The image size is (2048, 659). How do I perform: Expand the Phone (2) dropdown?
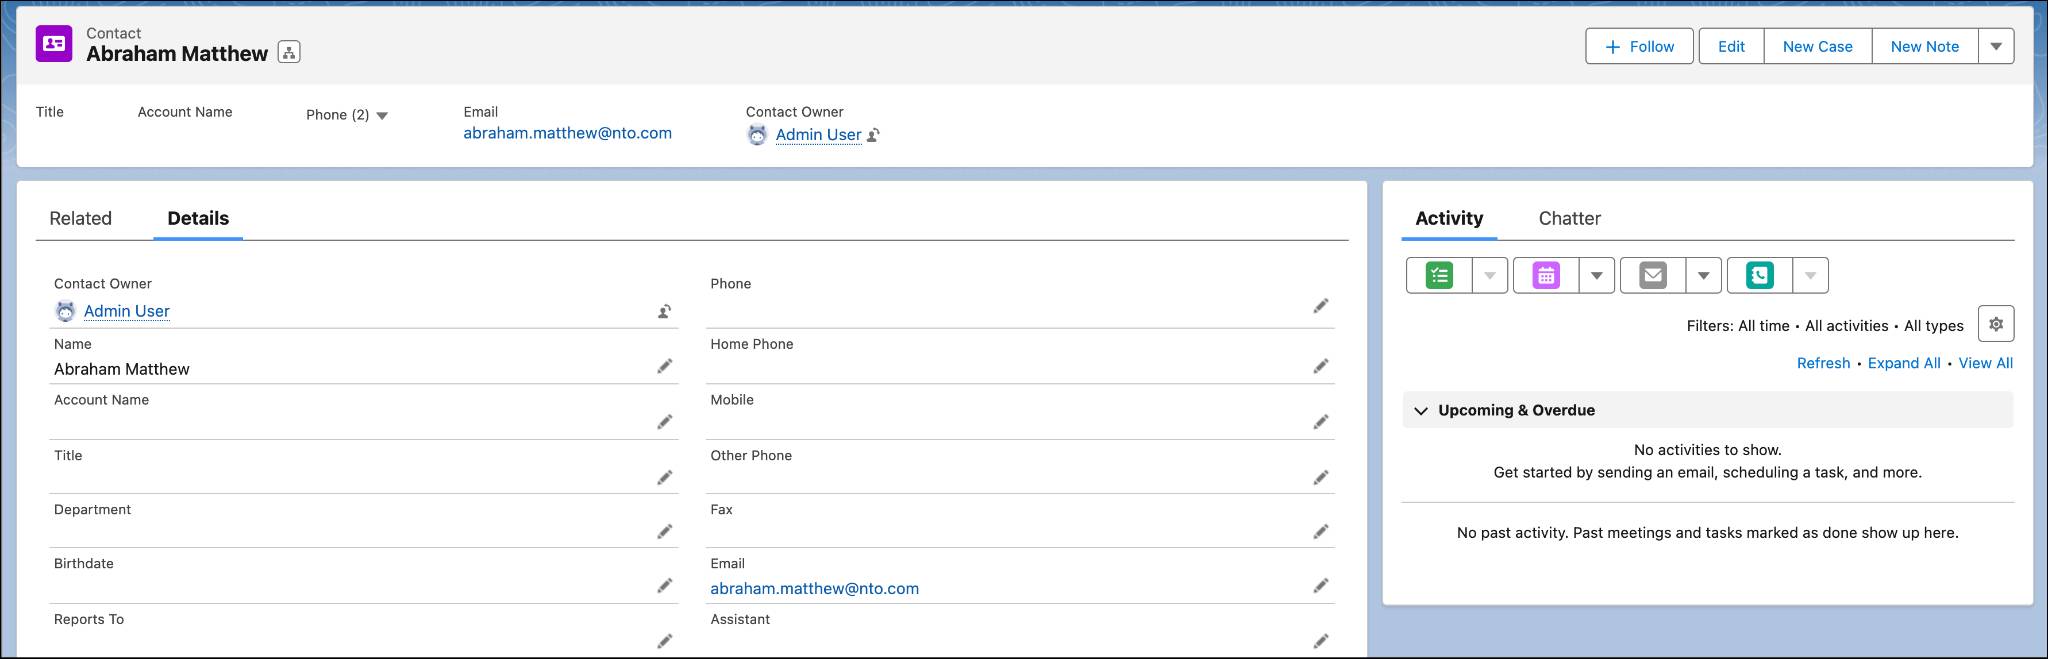pyautogui.click(x=382, y=116)
